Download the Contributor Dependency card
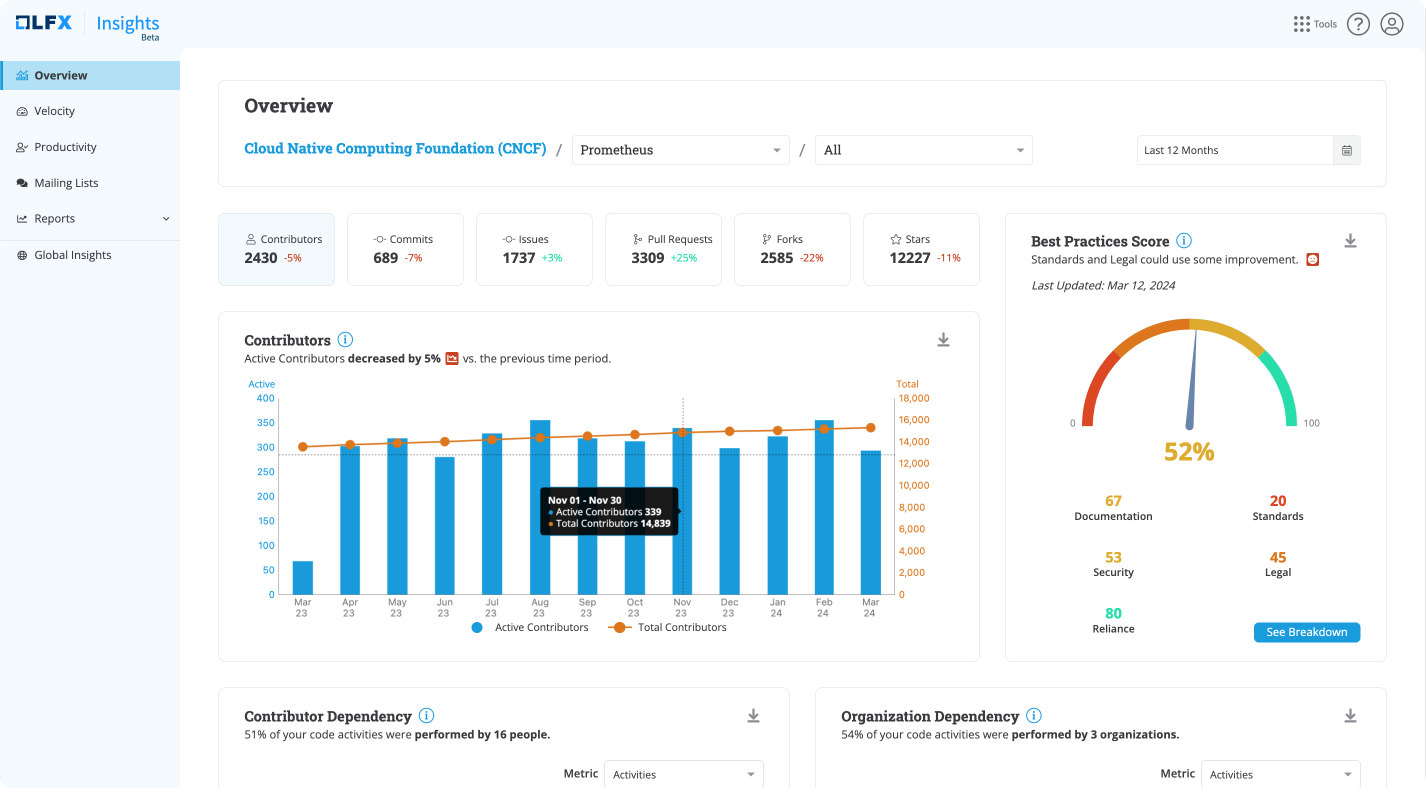Image resolution: width=1426 pixels, height=788 pixels. pyautogui.click(x=754, y=716)
